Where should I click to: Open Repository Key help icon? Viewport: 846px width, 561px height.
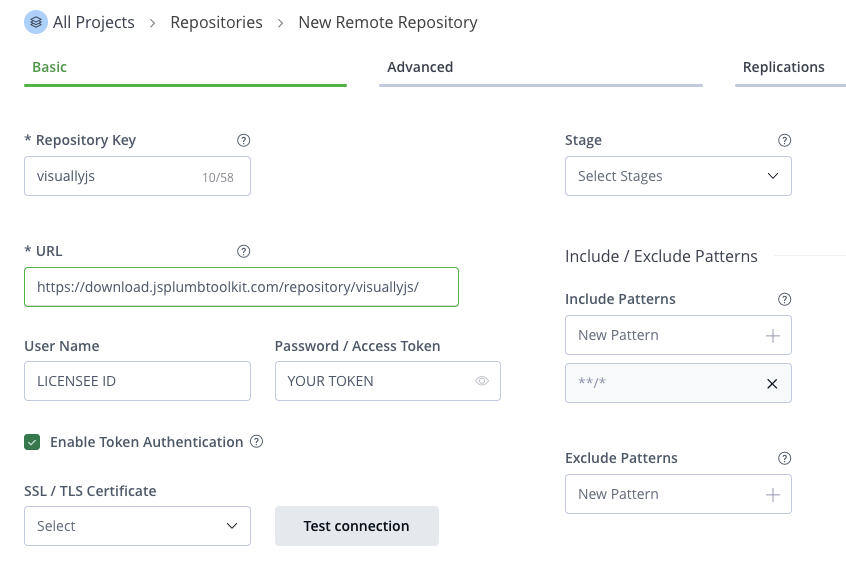point(243,140)
